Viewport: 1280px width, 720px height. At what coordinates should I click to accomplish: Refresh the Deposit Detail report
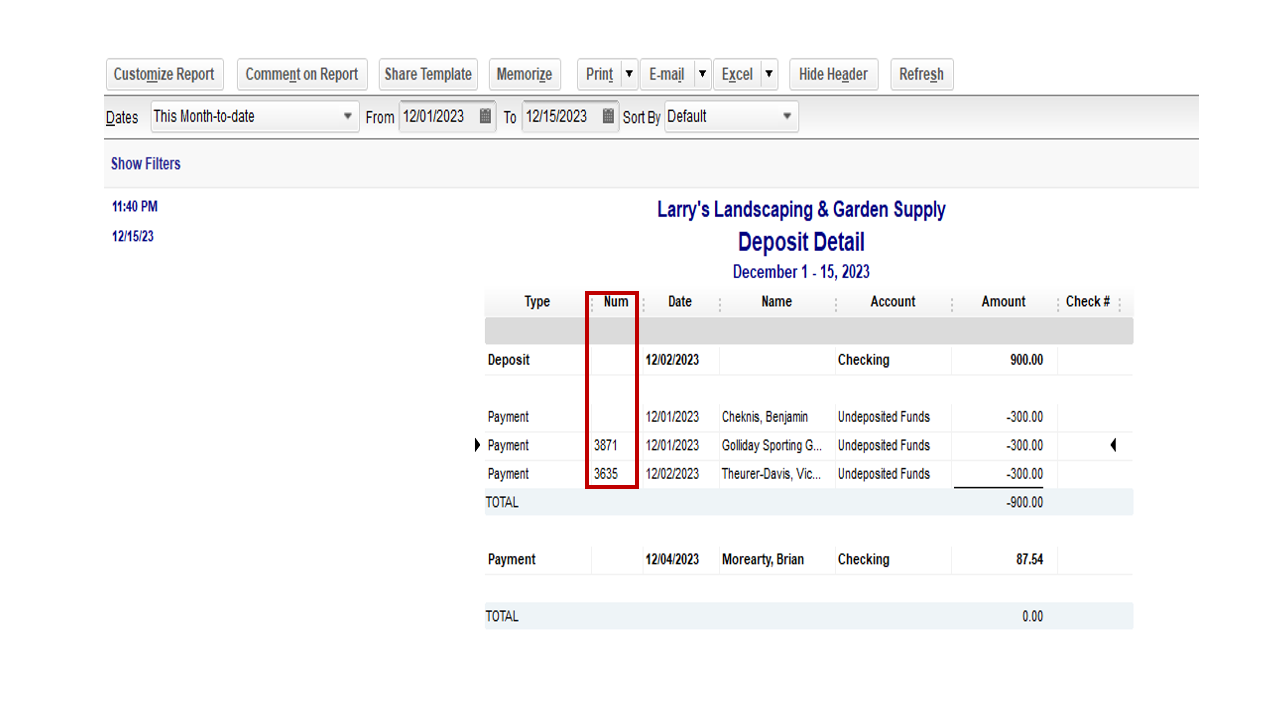921,73
